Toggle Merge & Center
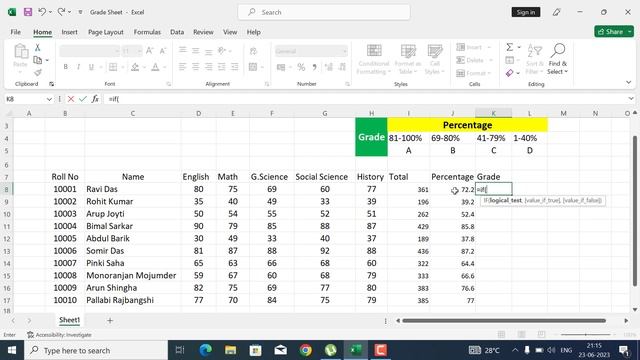 pyautogui.click(x=253, y=67)
